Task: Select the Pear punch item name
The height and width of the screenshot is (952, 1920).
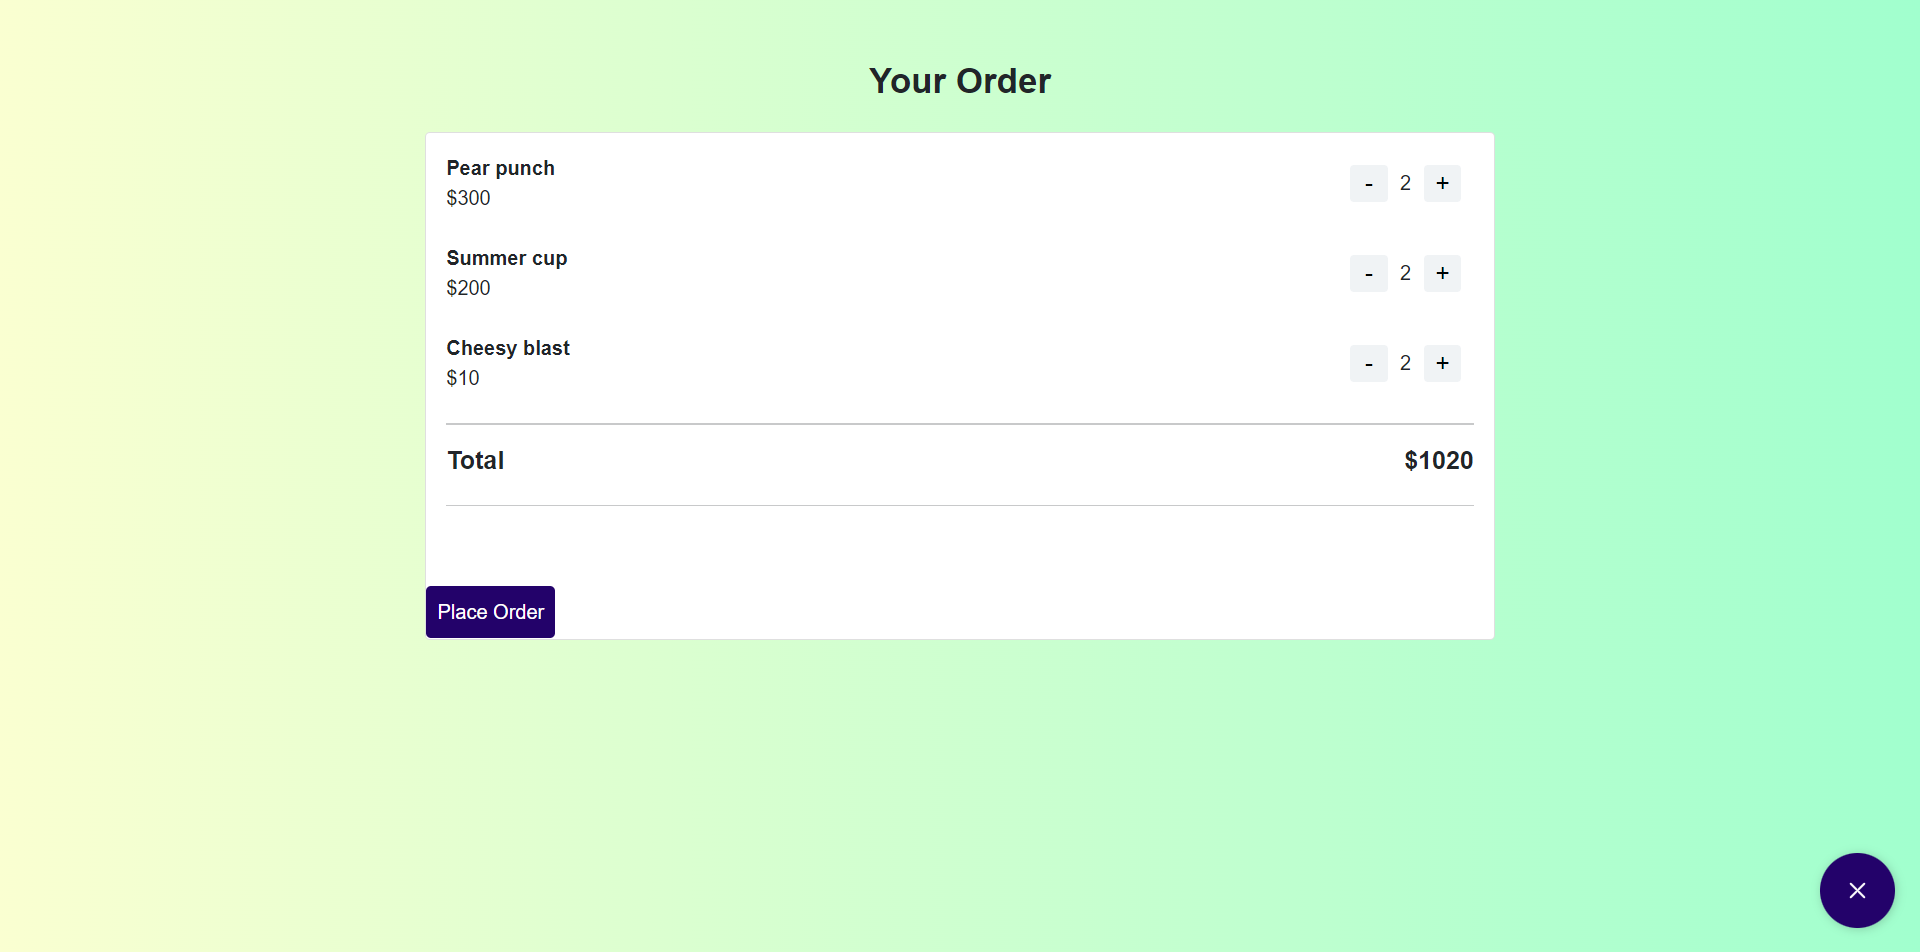Action: coord(500,168)
